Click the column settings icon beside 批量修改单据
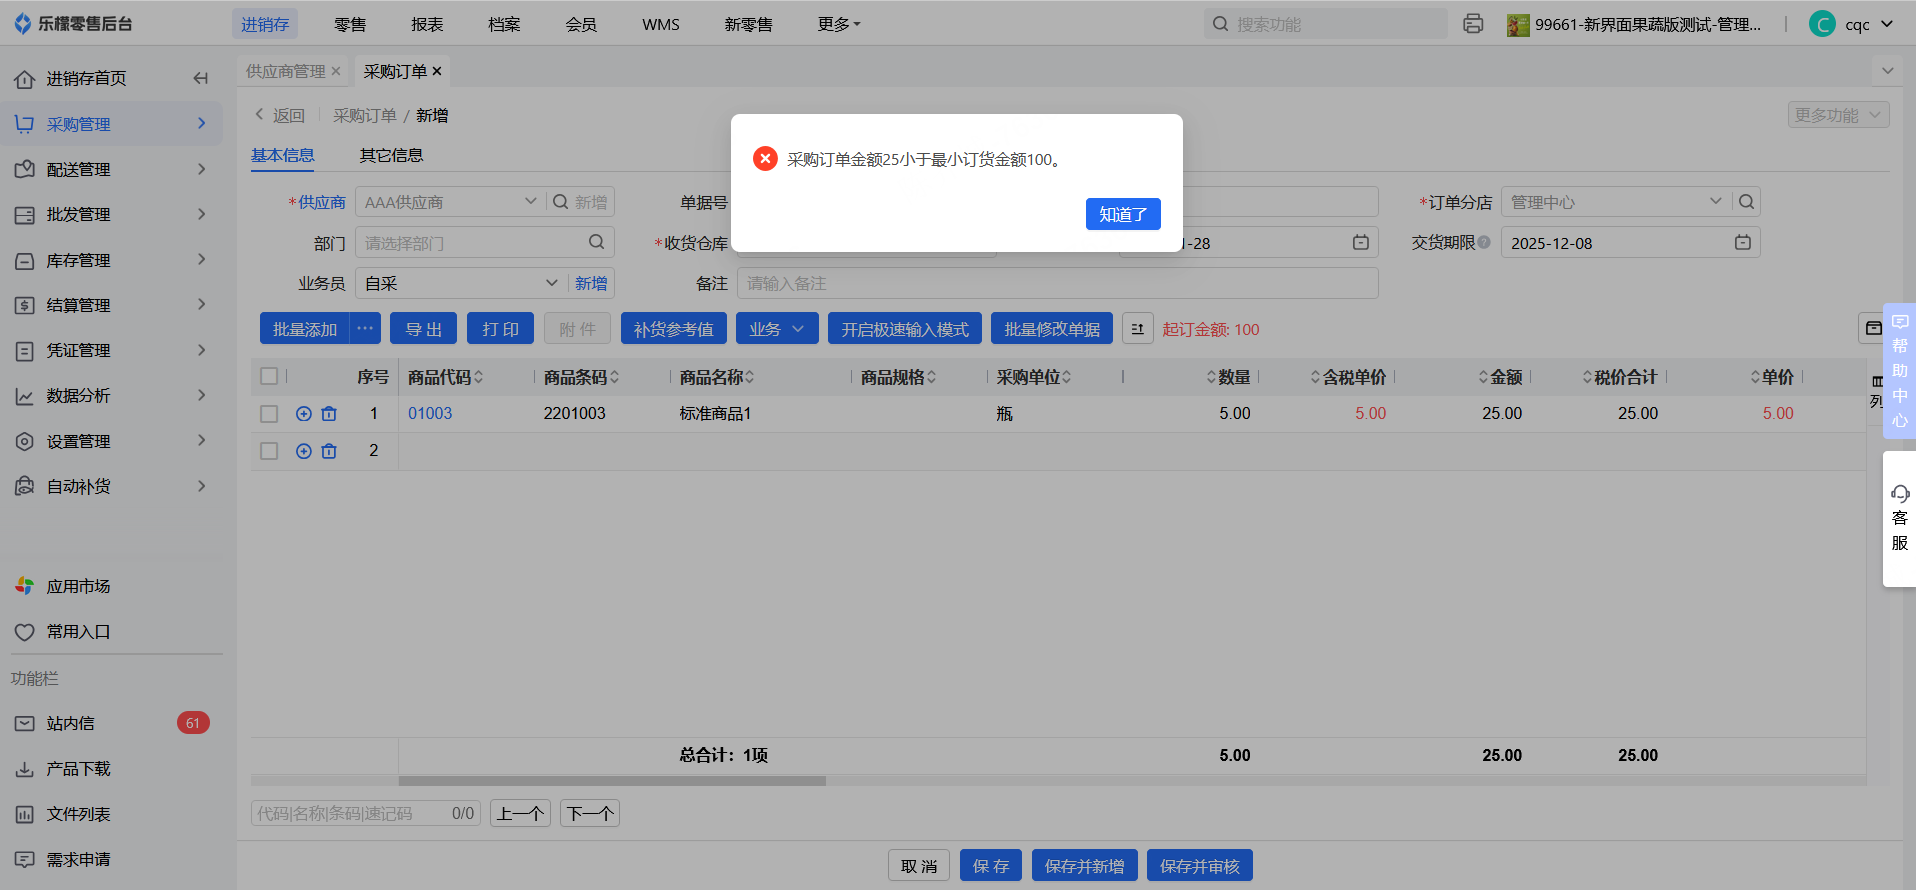 pyautogui.click(x=1137, y=329)
